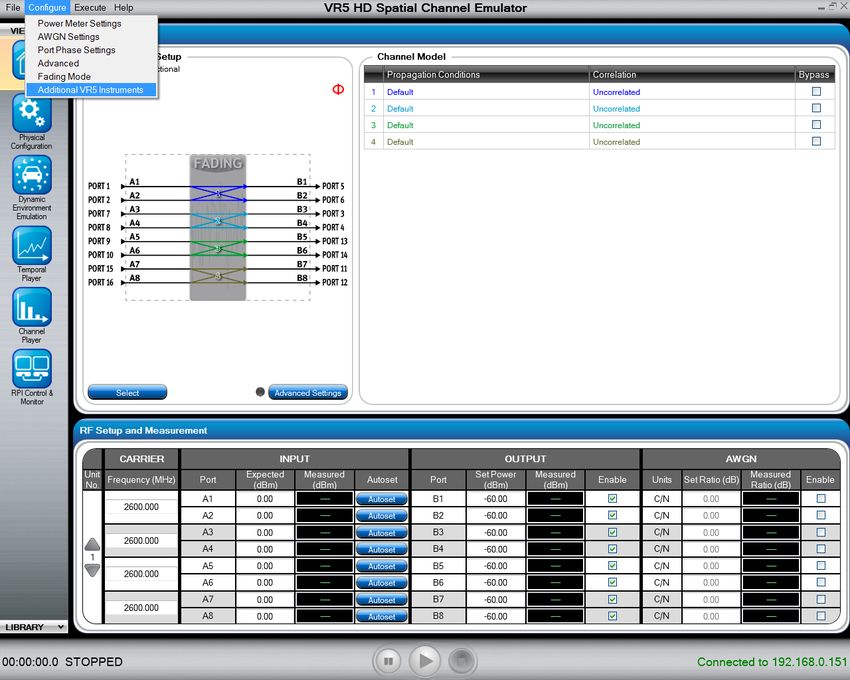The height and width of the screenshot is (680, 850).
Task: Open AWGN Units C/N dropdown for row A3
Action: 661,533
